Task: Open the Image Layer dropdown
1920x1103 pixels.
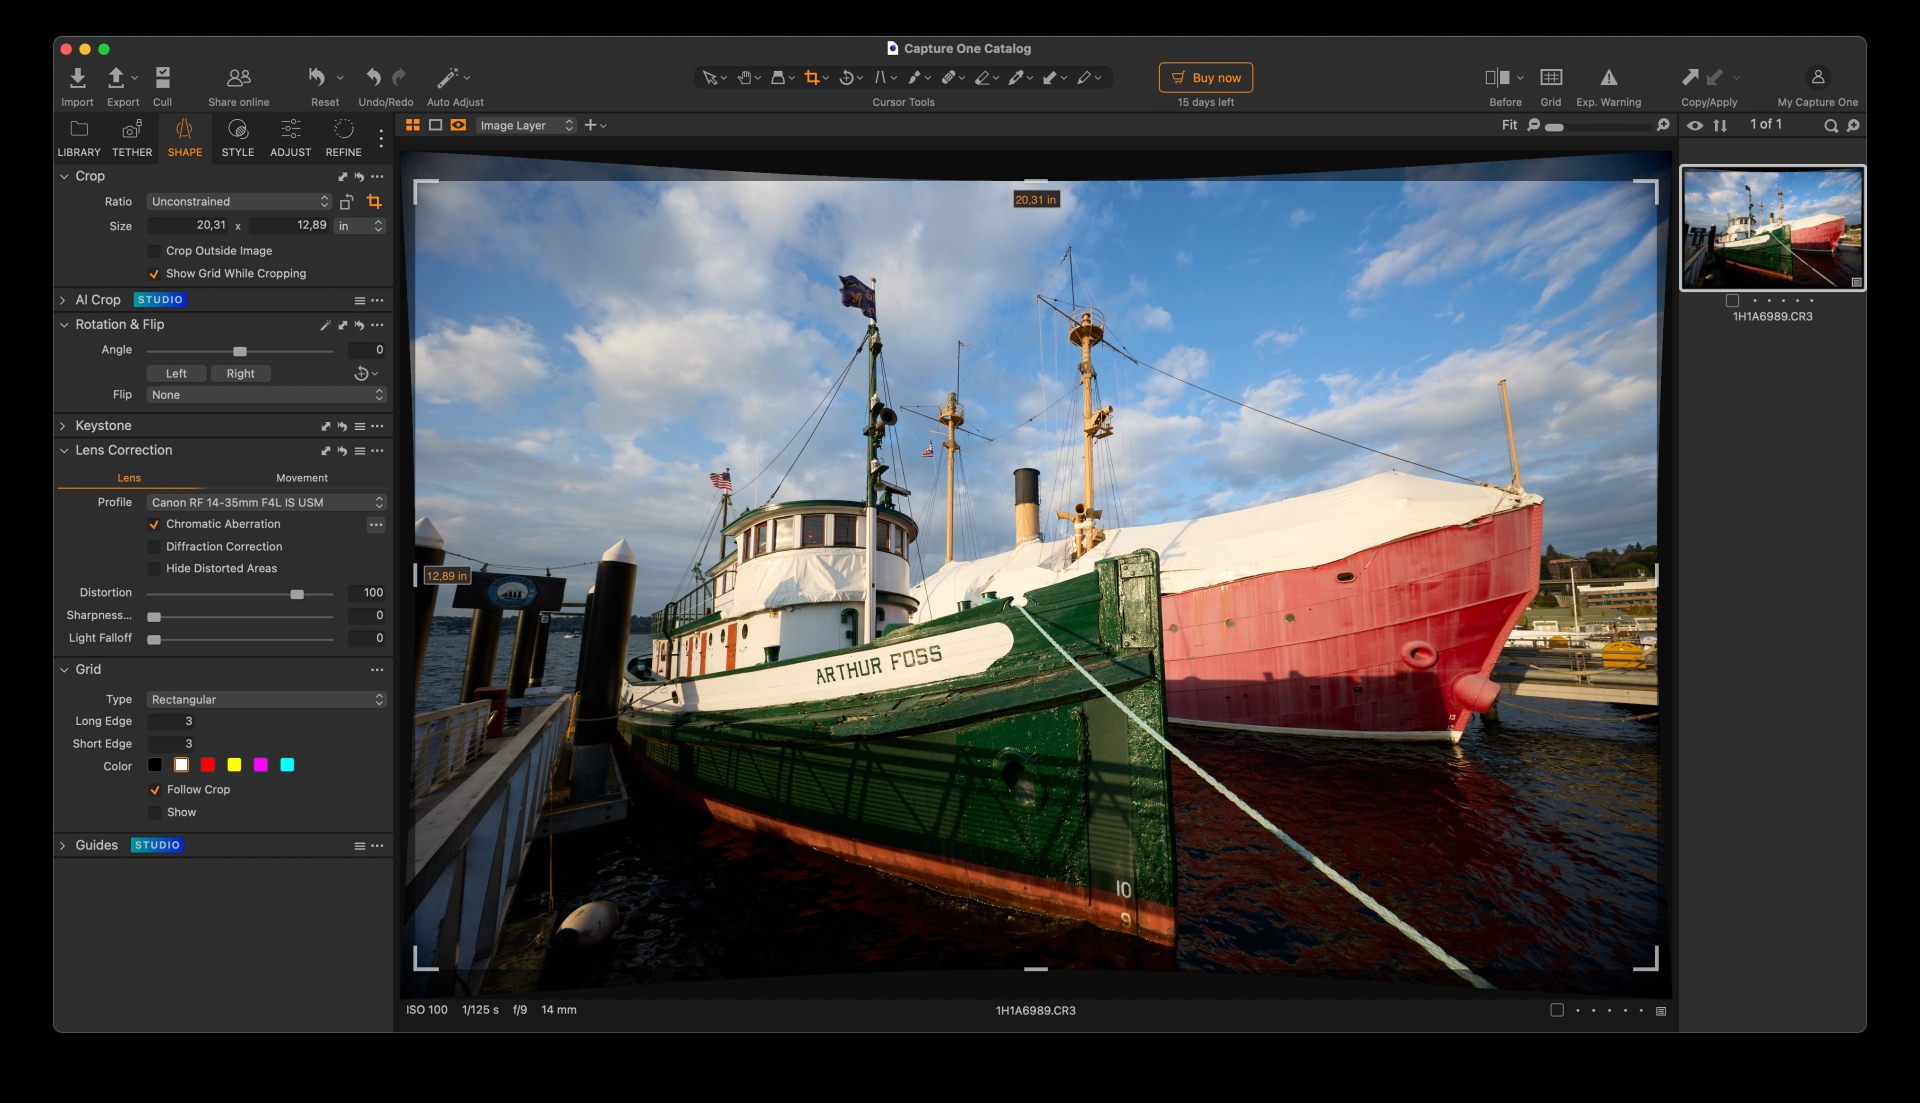Action: click(x=526, y=126)
